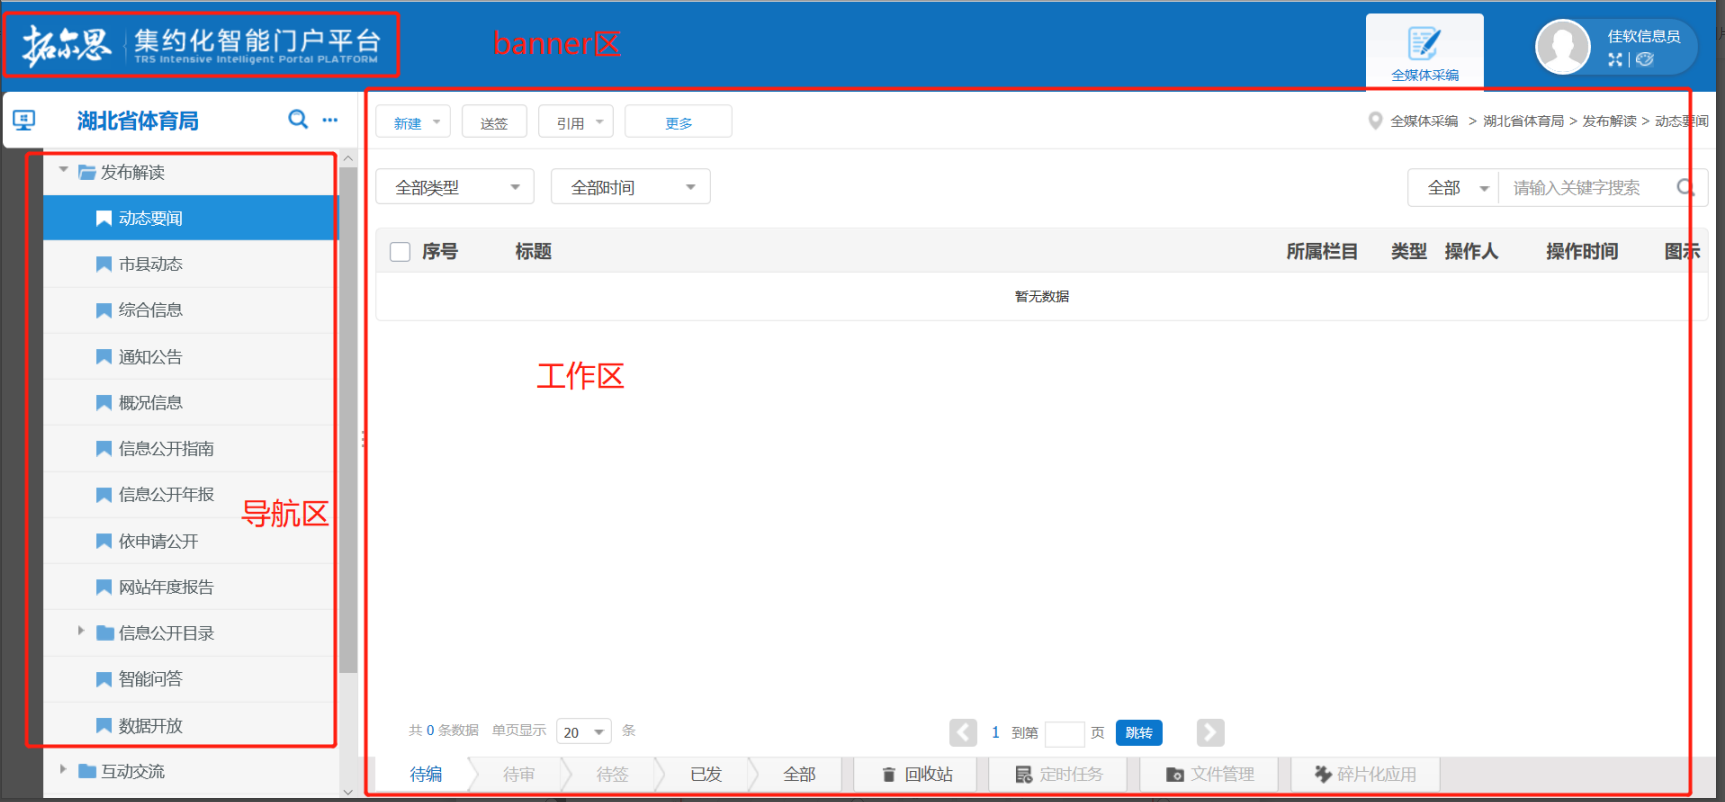Click the 全媒体采编 breadcrumb link
The height and width of the screenshot is (802, 1725).
pyautogui.click(x=1424, y=121)
